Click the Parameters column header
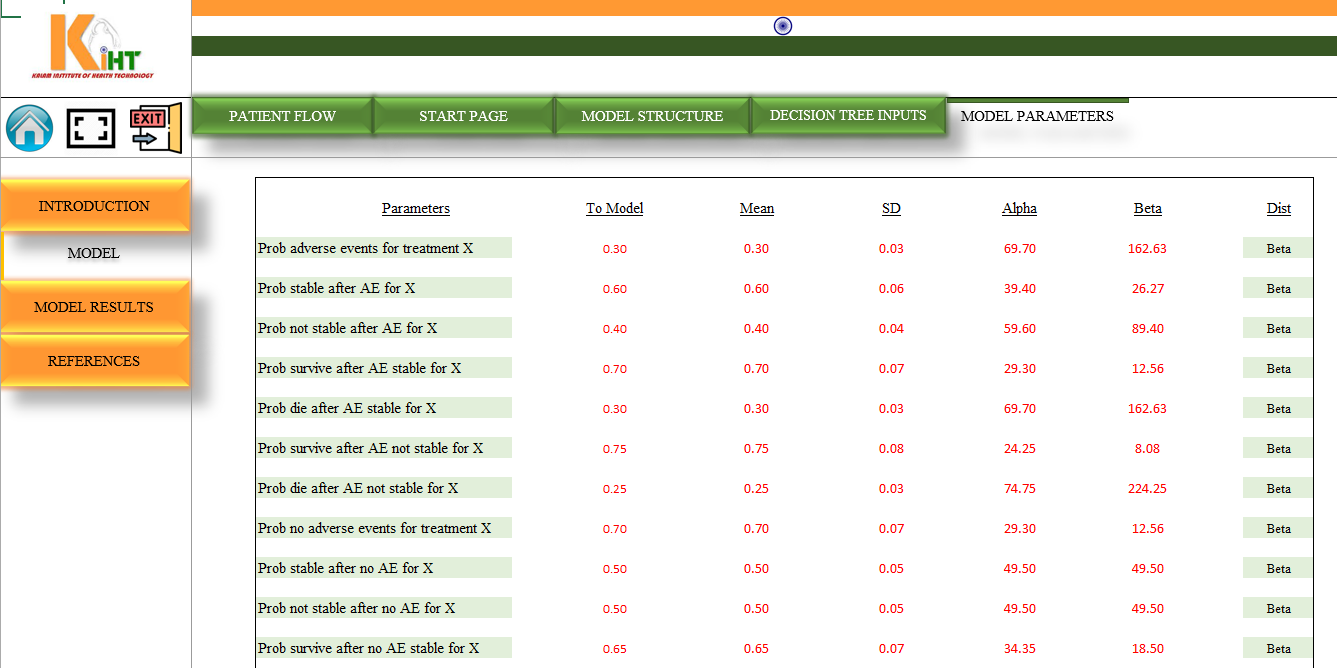The image size is (1337, 668). [416, 209]
